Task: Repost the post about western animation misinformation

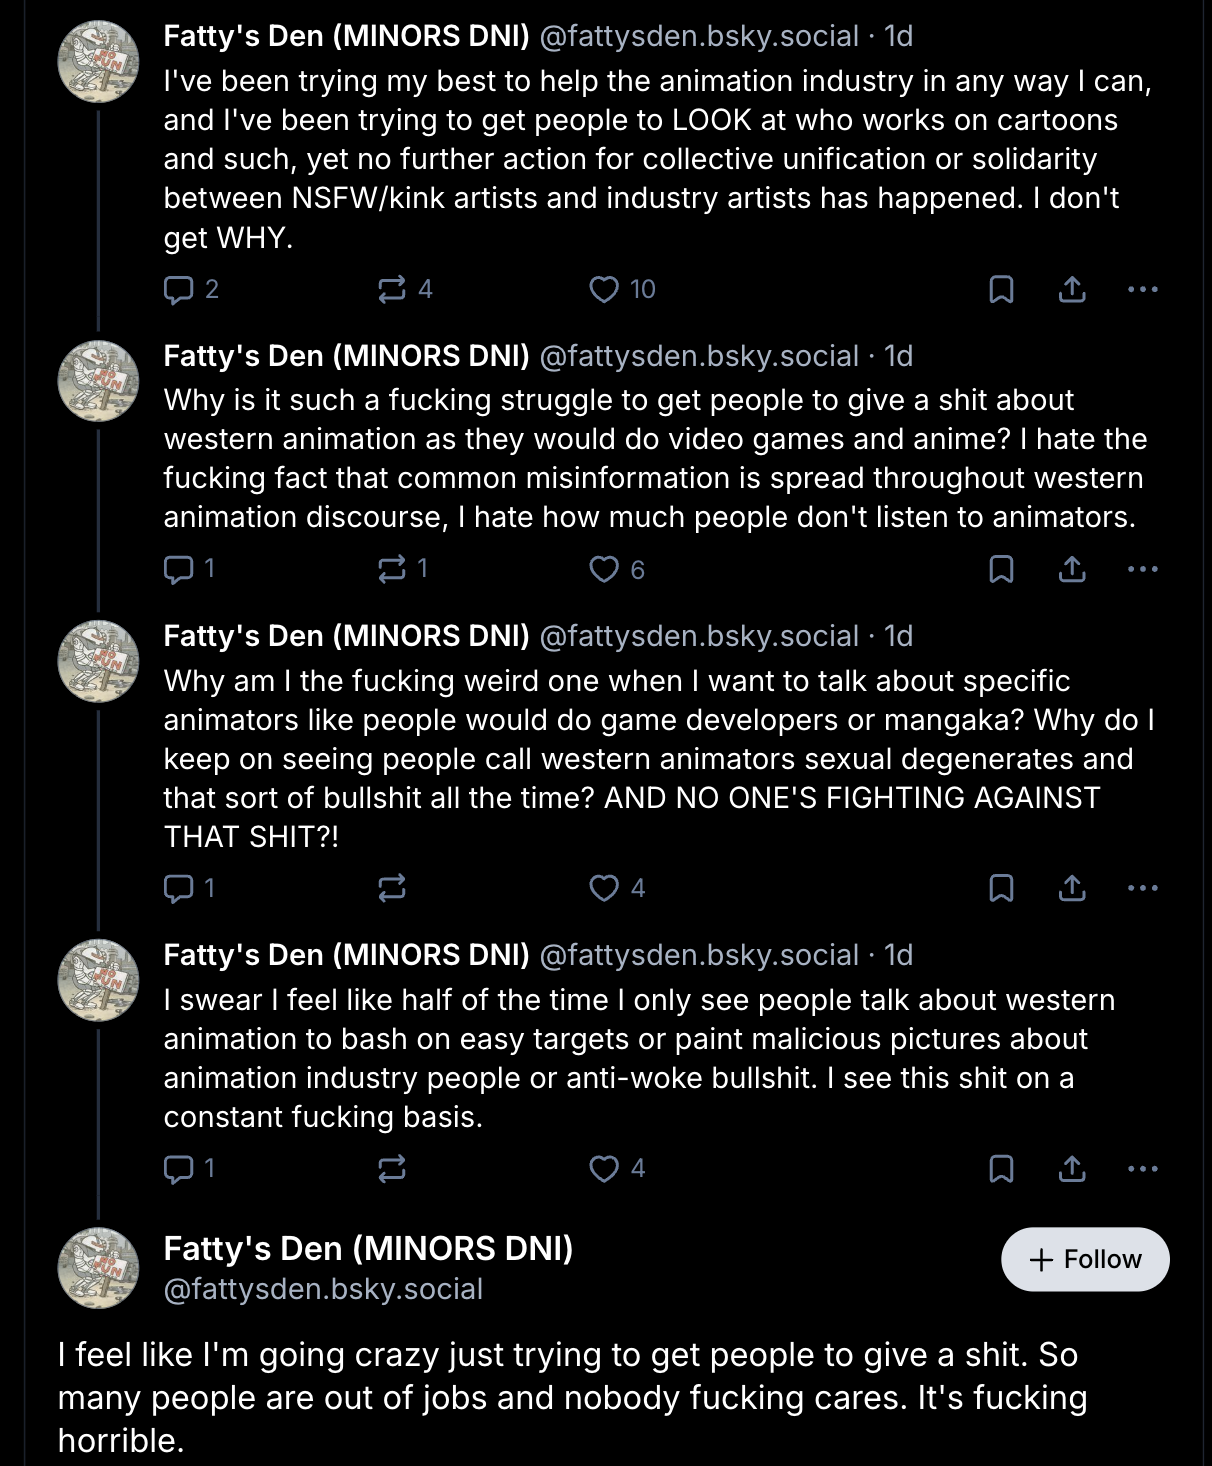Action: point(392,570)
